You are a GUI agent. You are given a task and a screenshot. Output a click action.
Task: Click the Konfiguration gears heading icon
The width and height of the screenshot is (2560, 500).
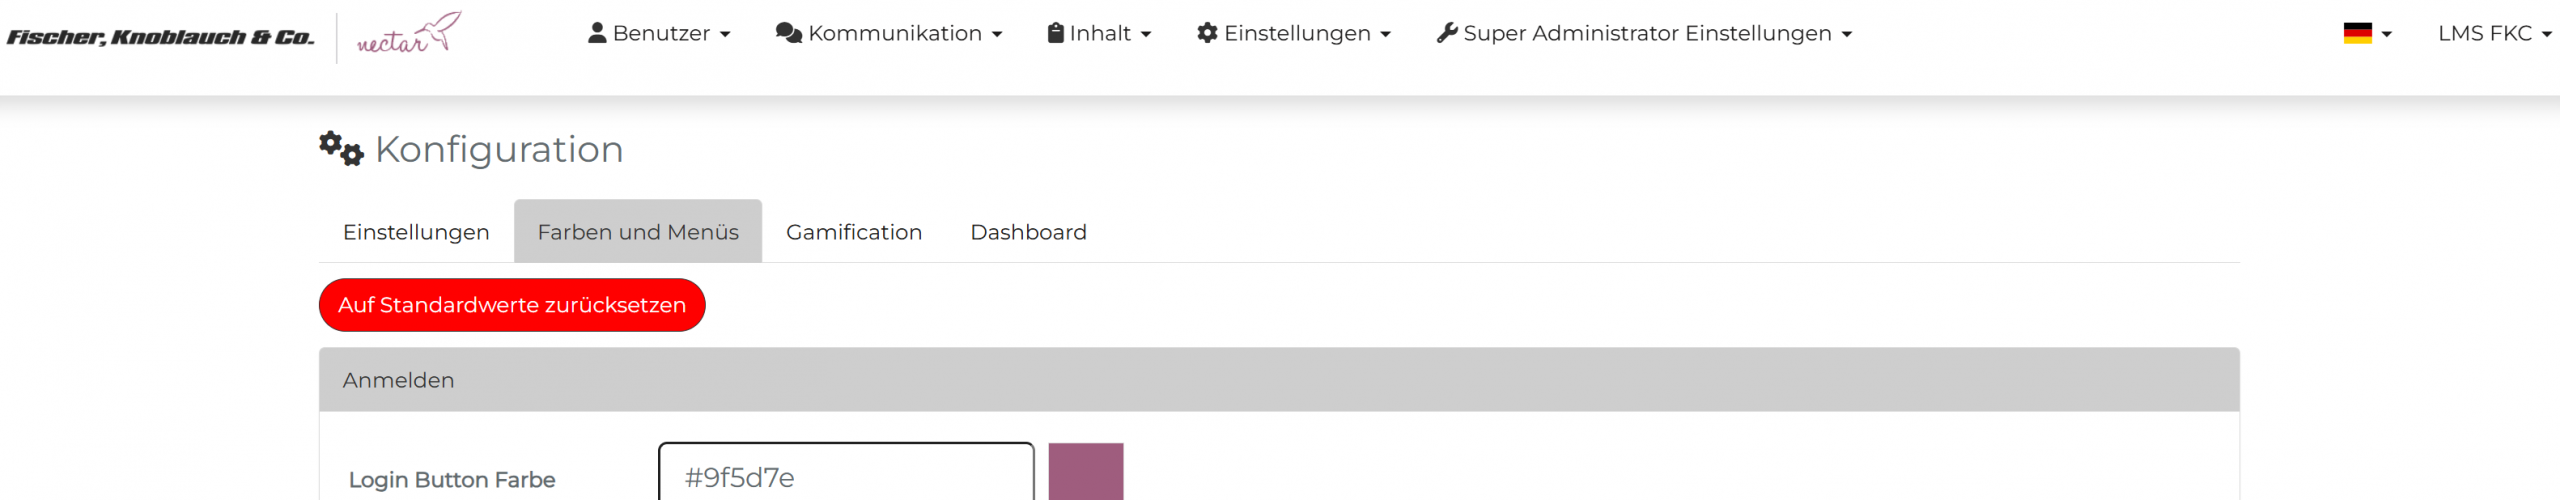pyautogui.click(x=341, y=149)
